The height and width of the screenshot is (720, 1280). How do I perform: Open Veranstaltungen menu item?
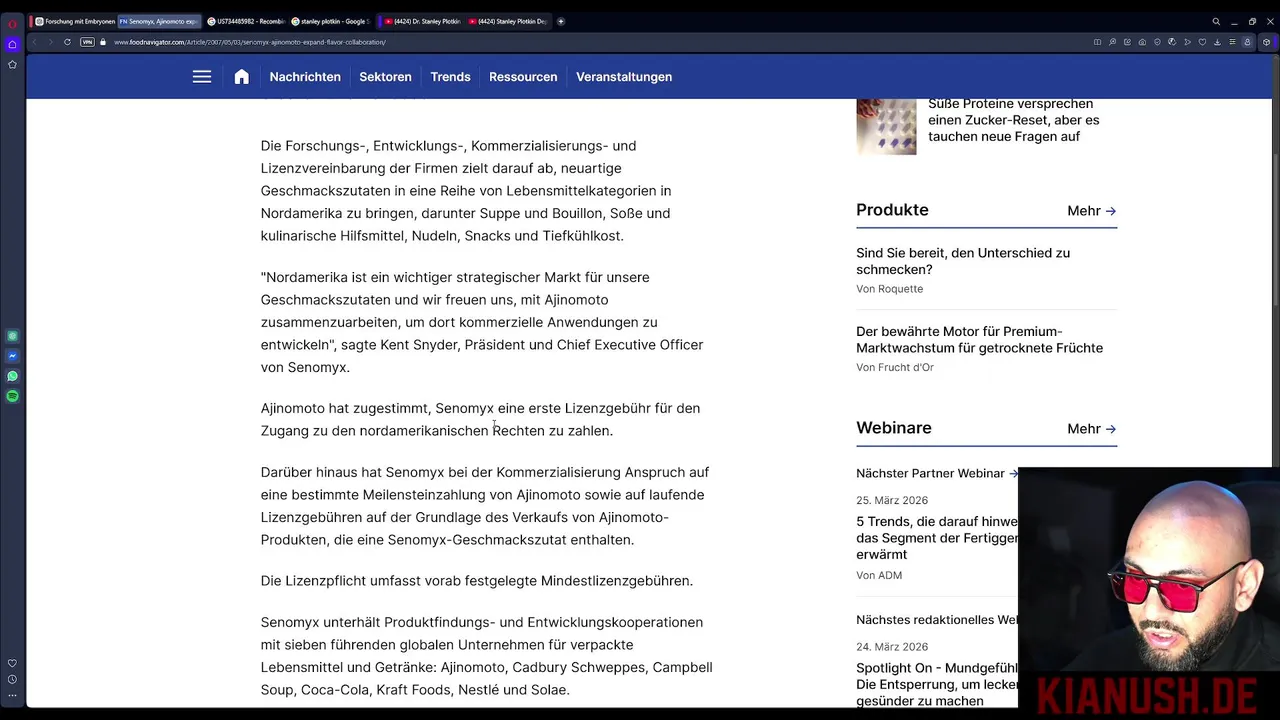click(624, 77)
